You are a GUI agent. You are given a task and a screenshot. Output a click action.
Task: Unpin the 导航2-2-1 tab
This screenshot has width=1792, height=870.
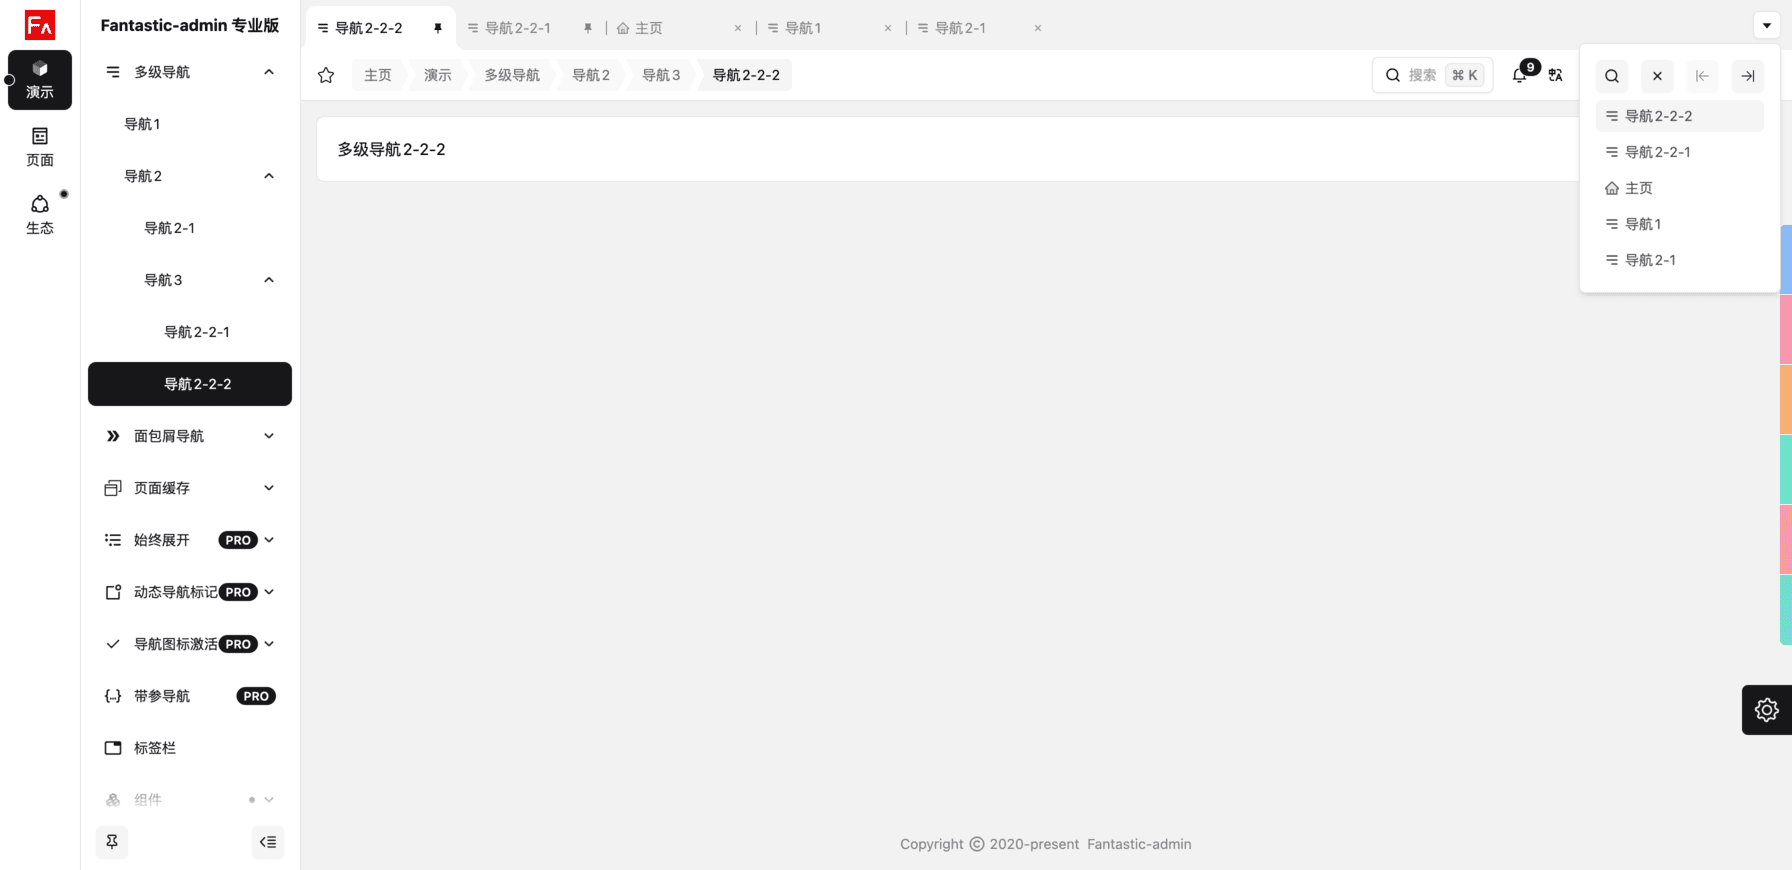[x=587, y=28]
